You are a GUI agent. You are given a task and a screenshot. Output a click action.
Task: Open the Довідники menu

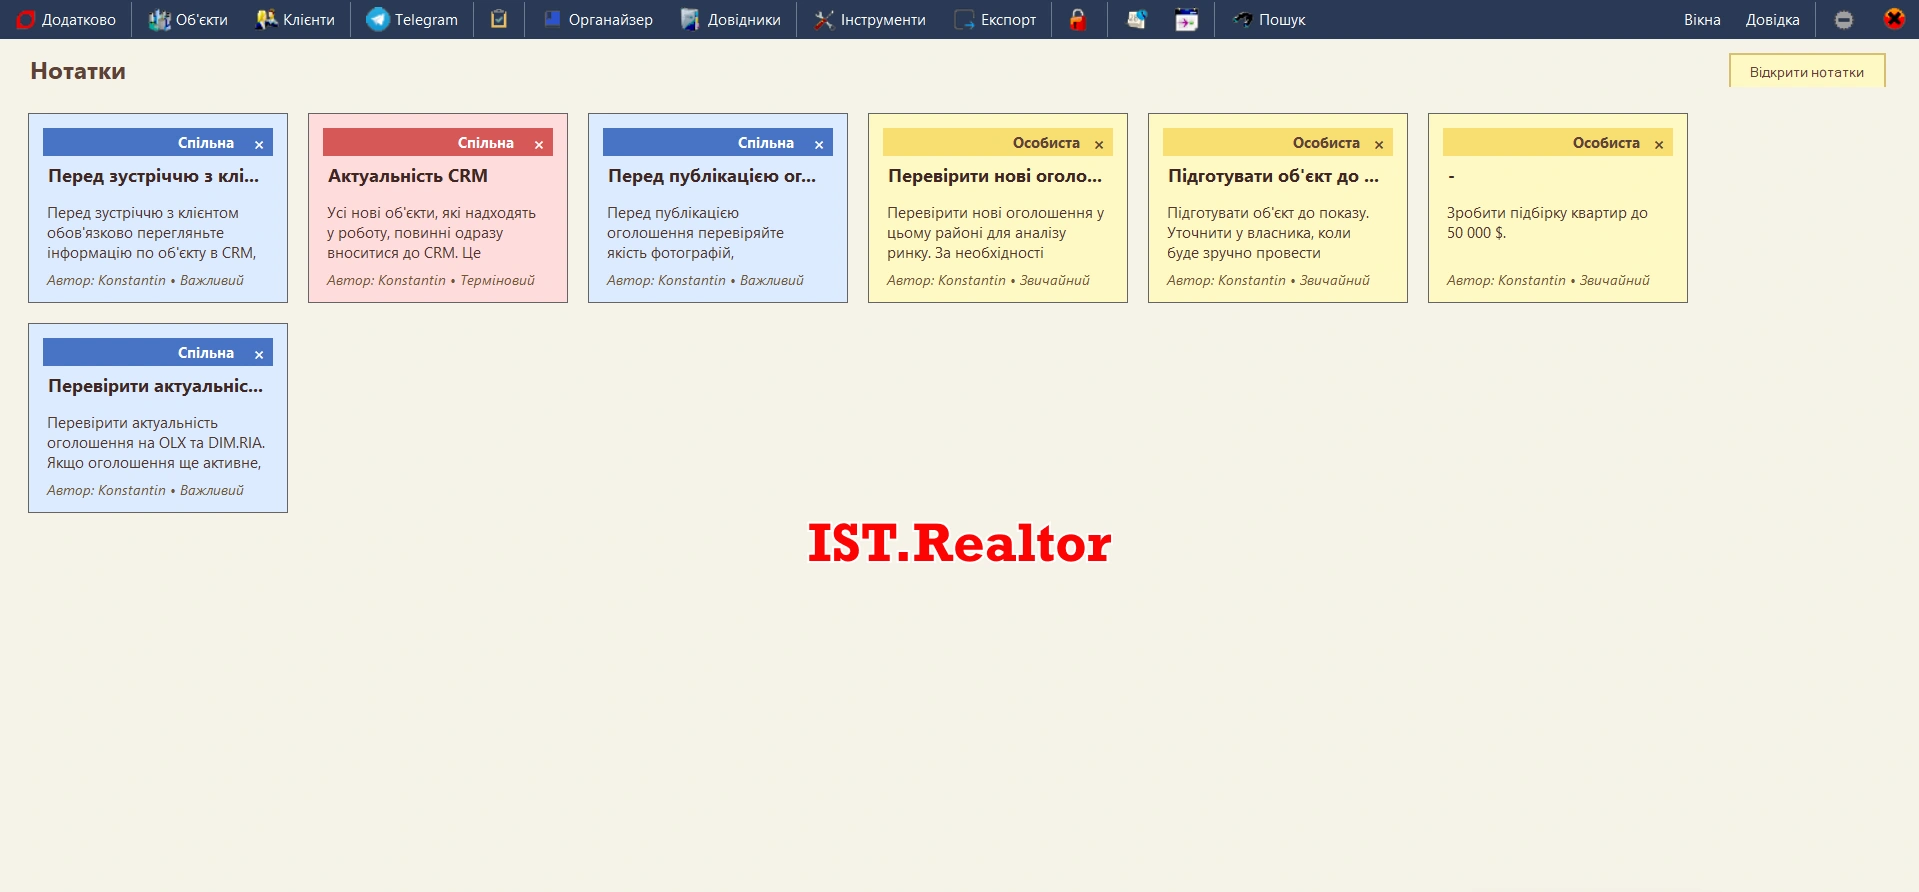pos(731,19)
